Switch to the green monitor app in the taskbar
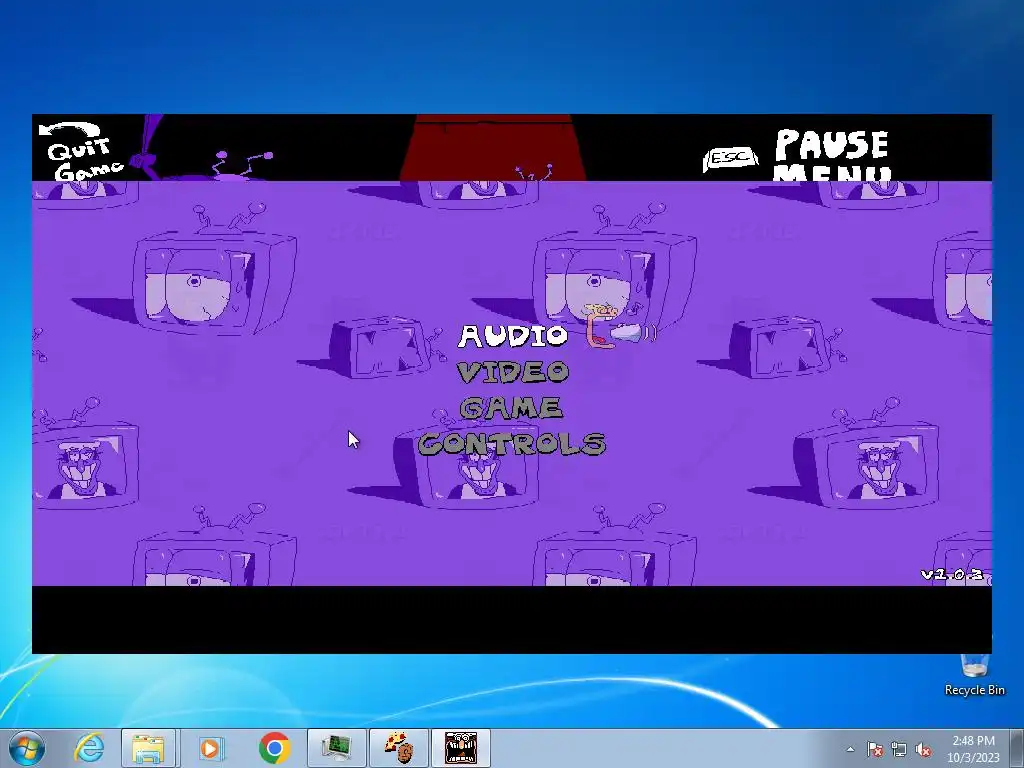Image resolution: width=1024 pixels, height=768 pixels. [x=337, y=748]
